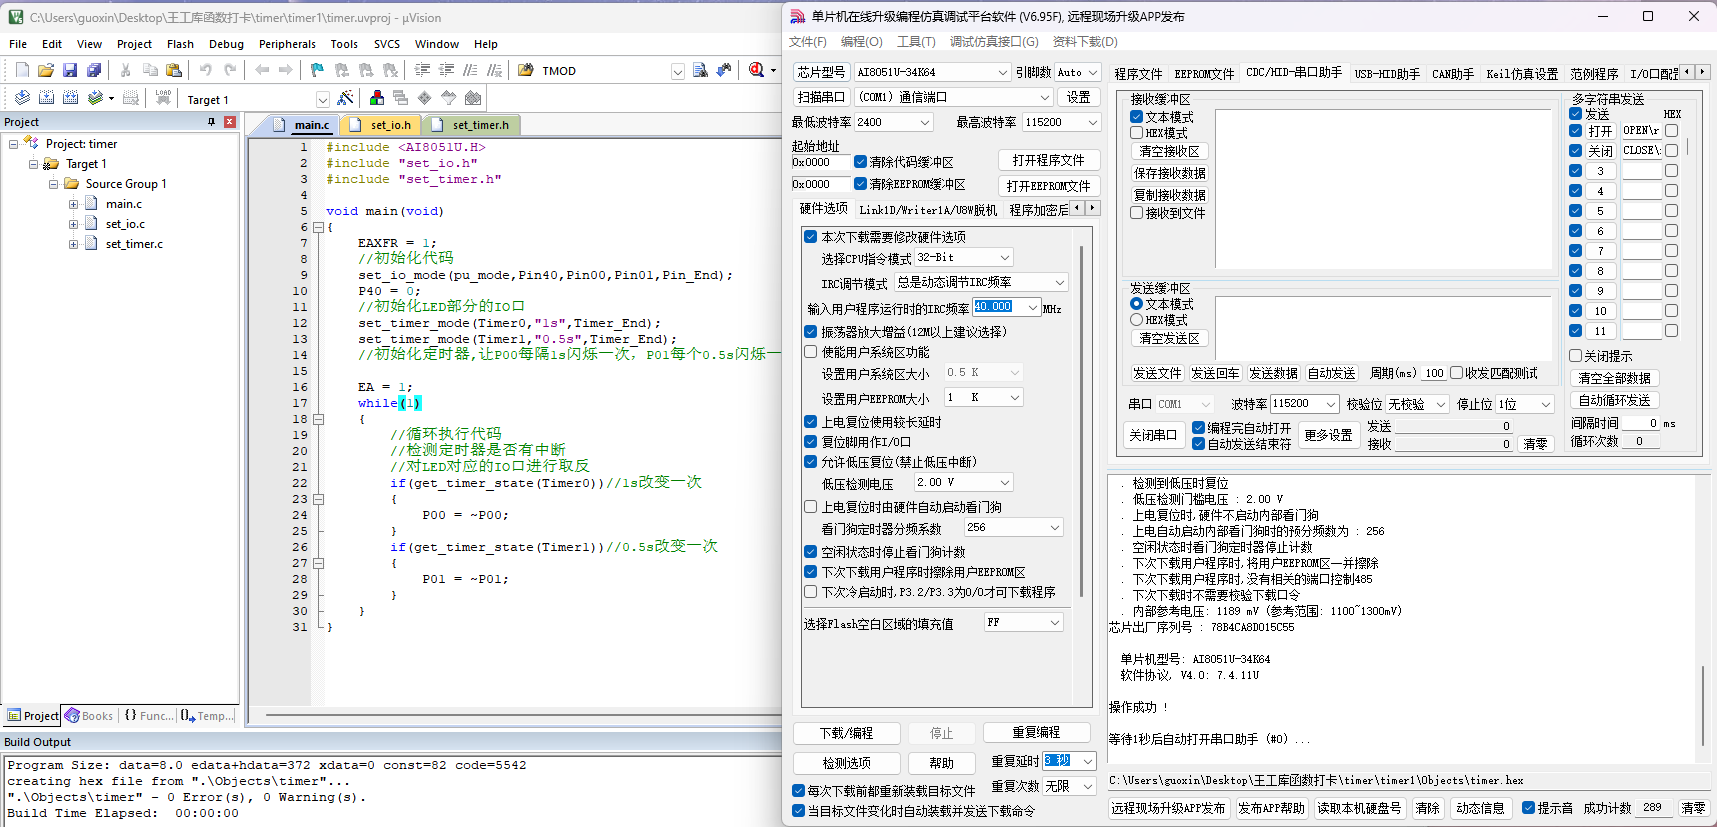Enable 使能用户系统区功能 checkbox
This screenshot has height=827, width=1717.
811,352
